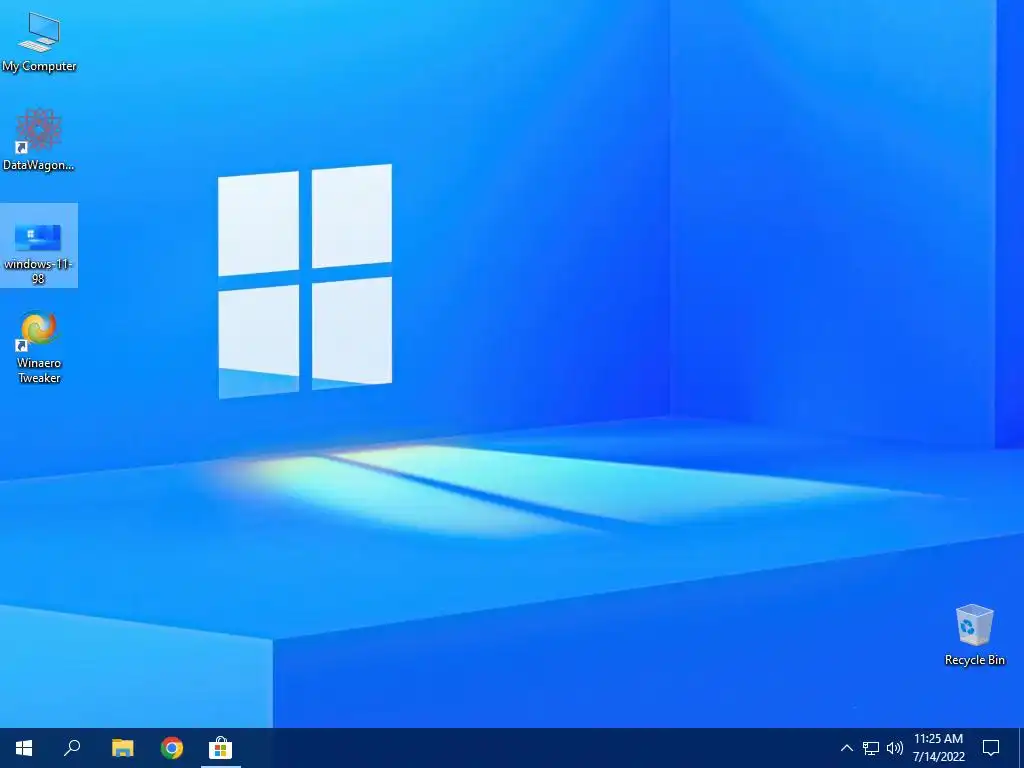Launch Google Chrome from the taskbar
The height and width of the screenshot is (768, 1024).
(172, 748)
